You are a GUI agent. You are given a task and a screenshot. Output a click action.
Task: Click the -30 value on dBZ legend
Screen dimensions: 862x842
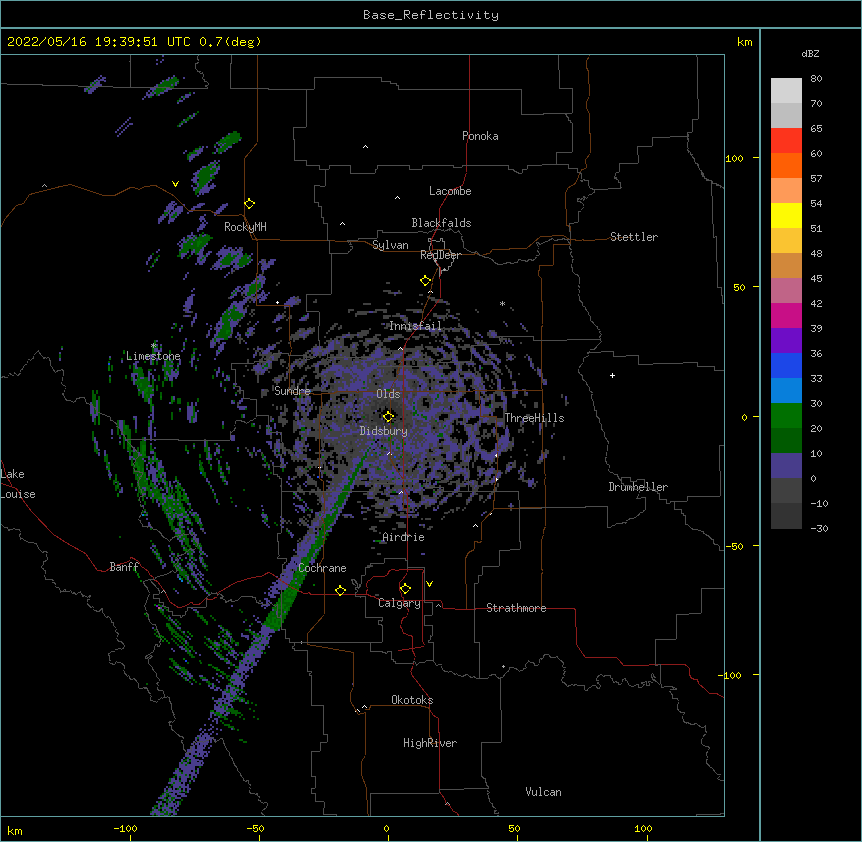coord(819,528)
